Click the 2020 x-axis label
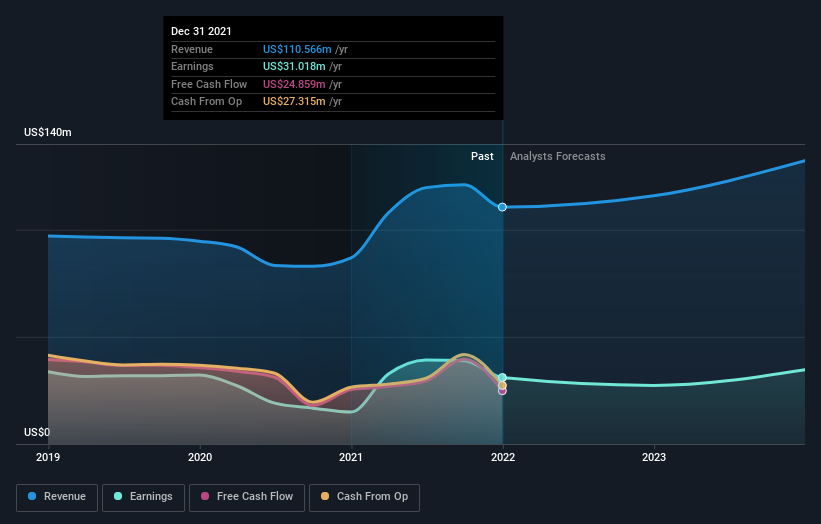The width and height of the screenshot is (821, 524). coord(200,457)
